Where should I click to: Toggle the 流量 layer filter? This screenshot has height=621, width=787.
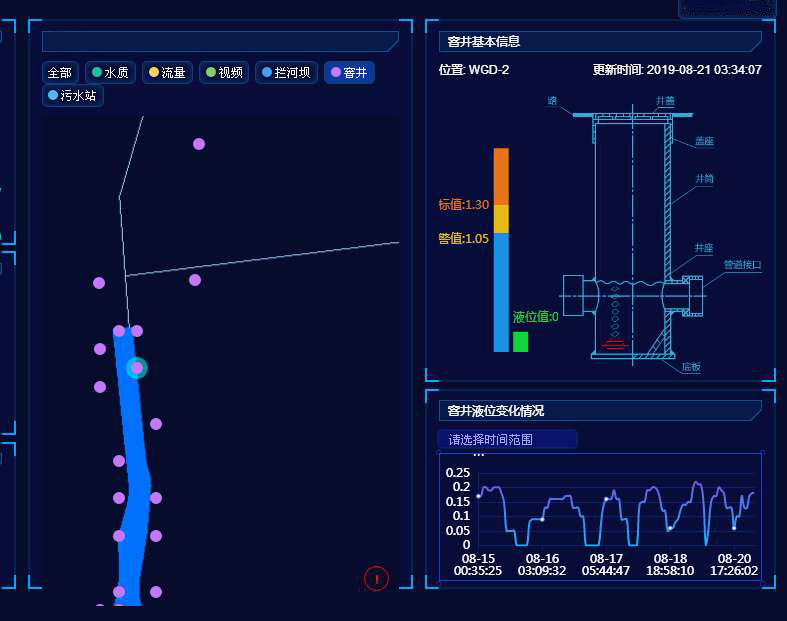click(168, 73)
